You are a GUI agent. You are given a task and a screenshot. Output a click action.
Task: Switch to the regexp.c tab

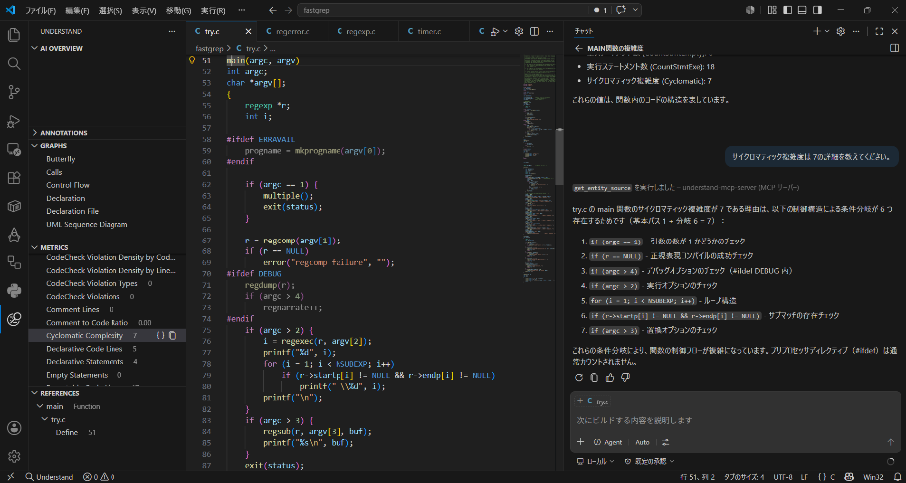pyautogui.click(x=361, y=31)
